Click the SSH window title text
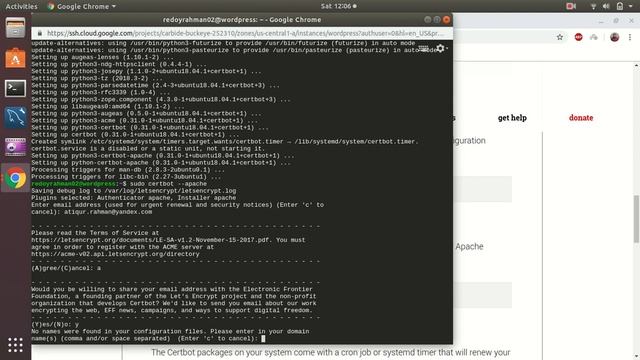 (x=242, y=20)
